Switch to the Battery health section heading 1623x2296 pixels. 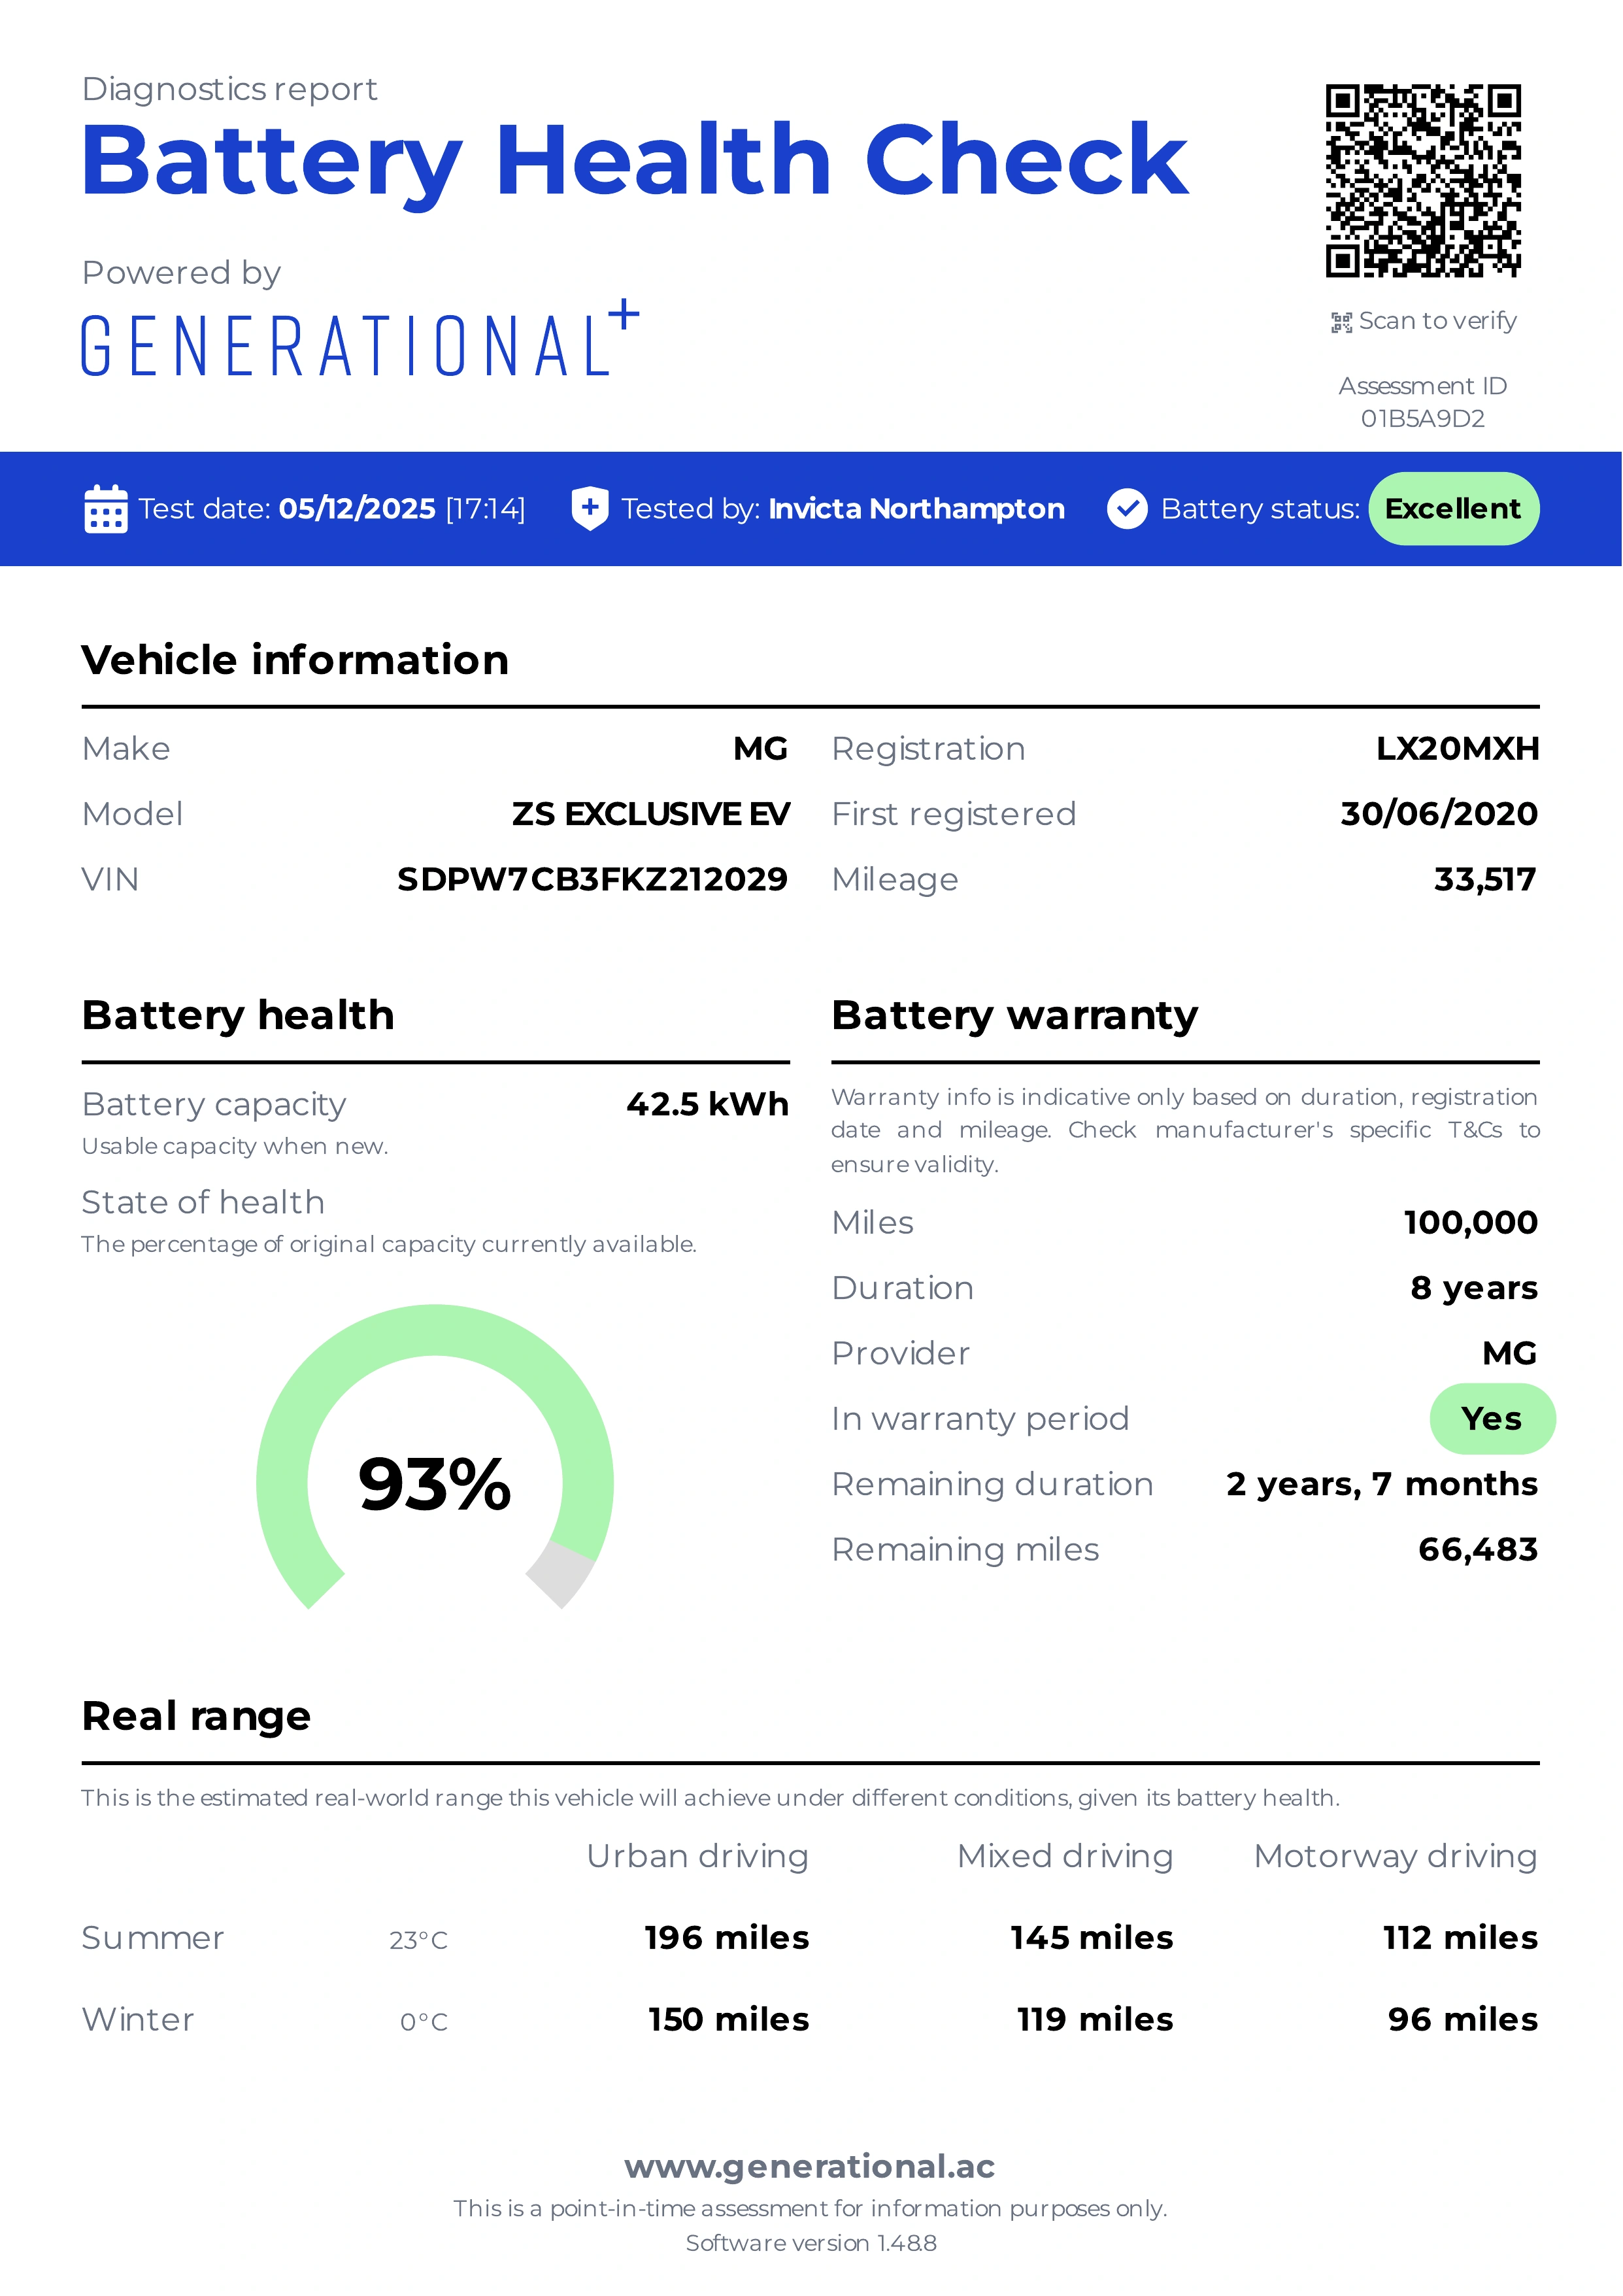tap(238, 1015)
